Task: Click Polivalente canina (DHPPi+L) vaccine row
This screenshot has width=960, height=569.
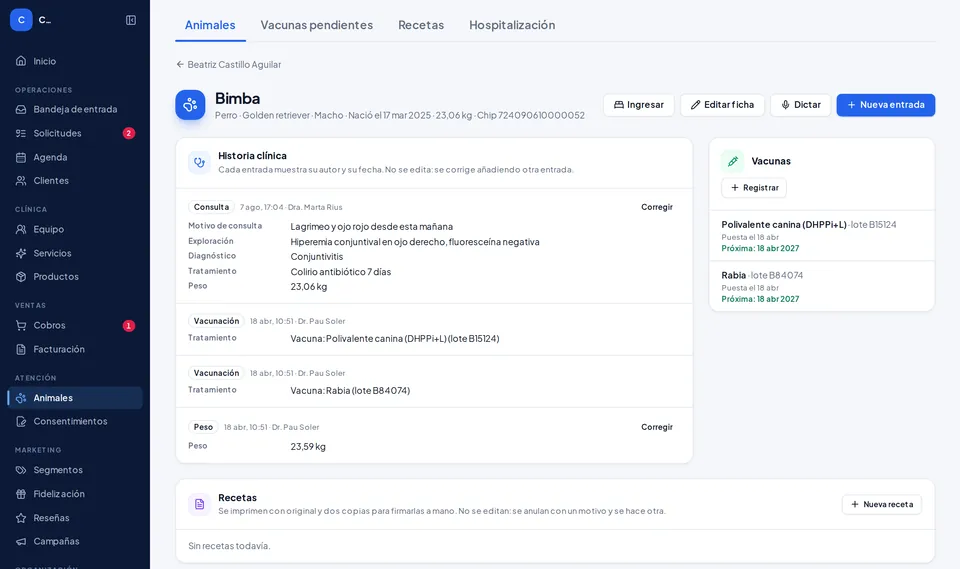Action: pyautogui.click(x=822, y=236)
